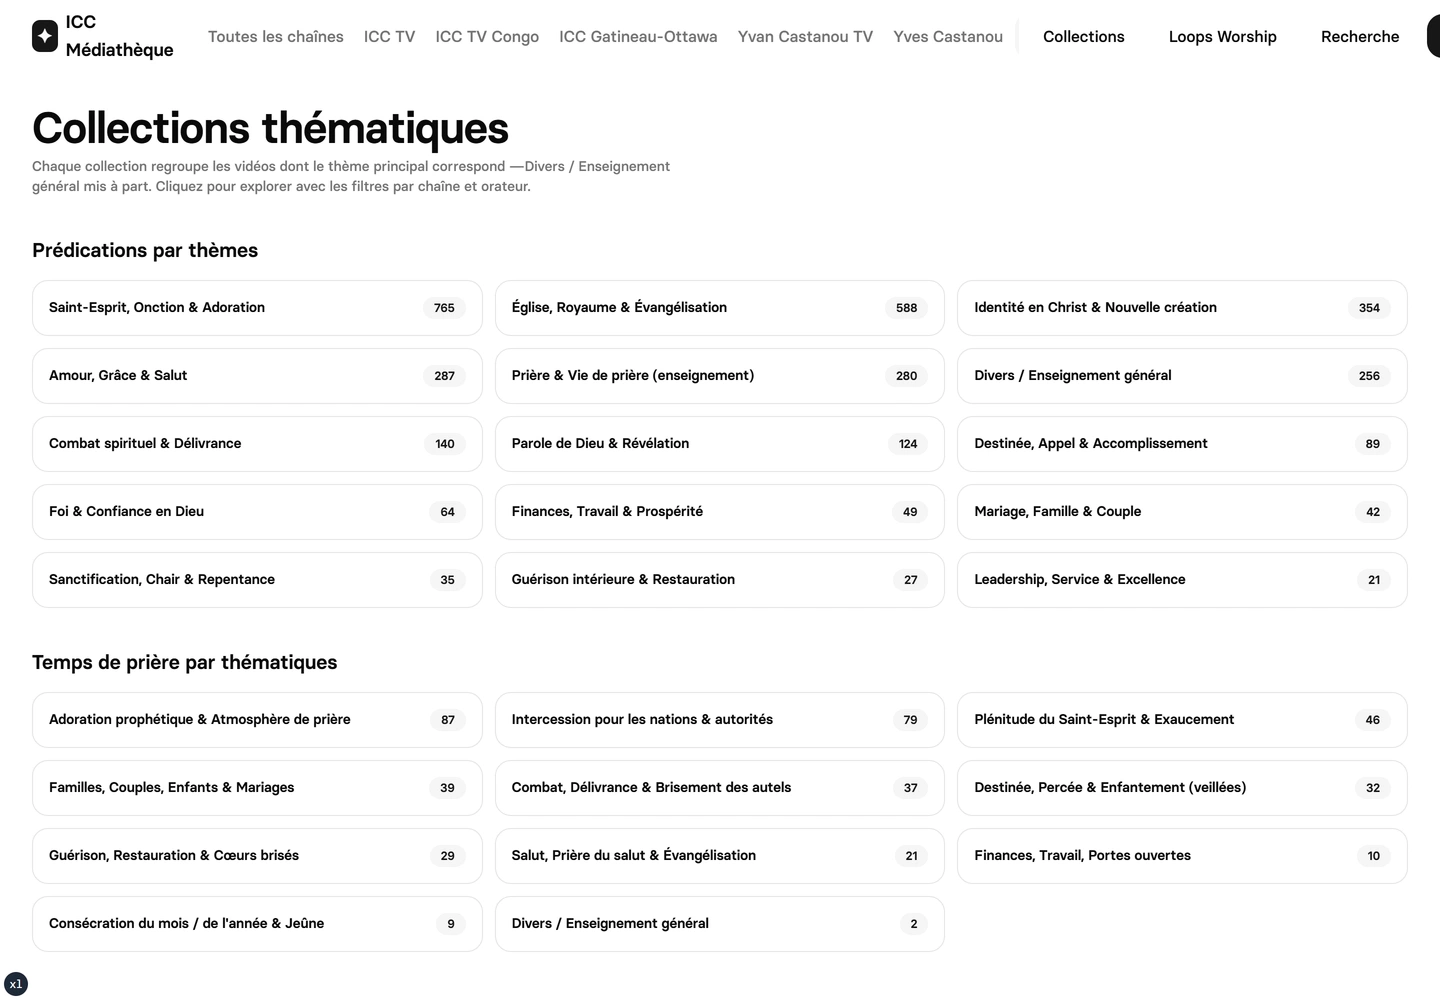
Task: Open Divers / Enseignement général with 256 videos
Action: coord(1182,376)
